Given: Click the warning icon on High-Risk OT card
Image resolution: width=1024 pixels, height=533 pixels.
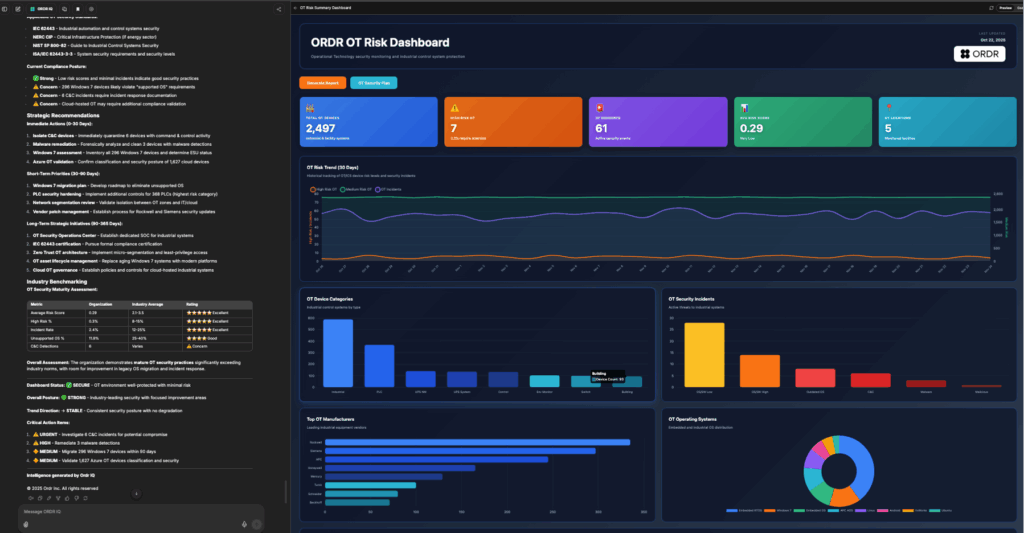Looking at the screenshot, I should [455, 107].
